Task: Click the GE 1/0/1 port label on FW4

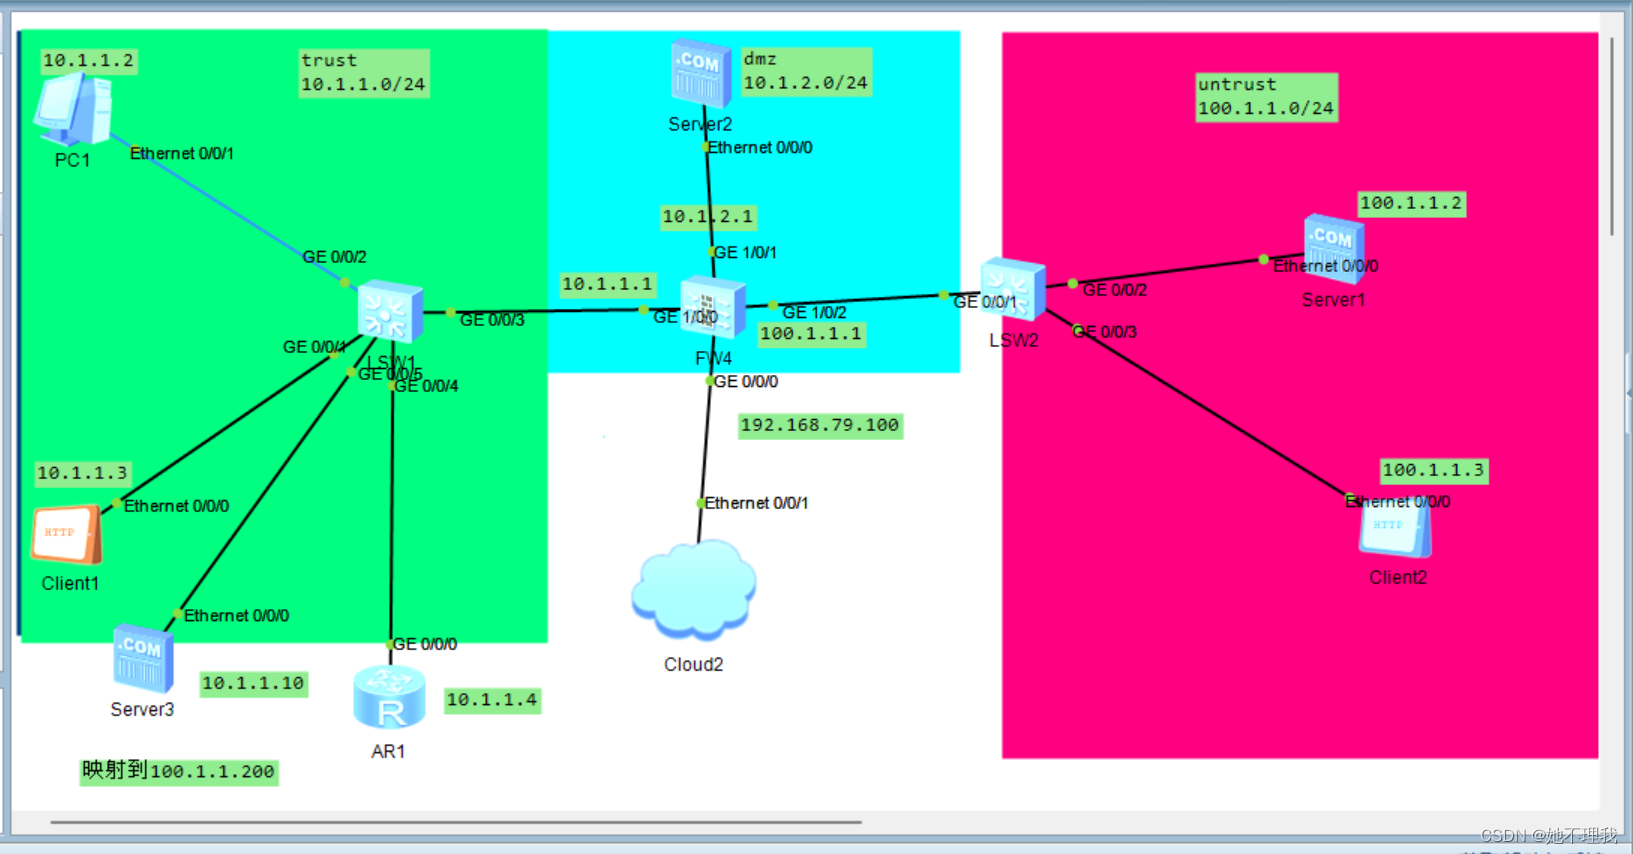Action: (745, 253)
